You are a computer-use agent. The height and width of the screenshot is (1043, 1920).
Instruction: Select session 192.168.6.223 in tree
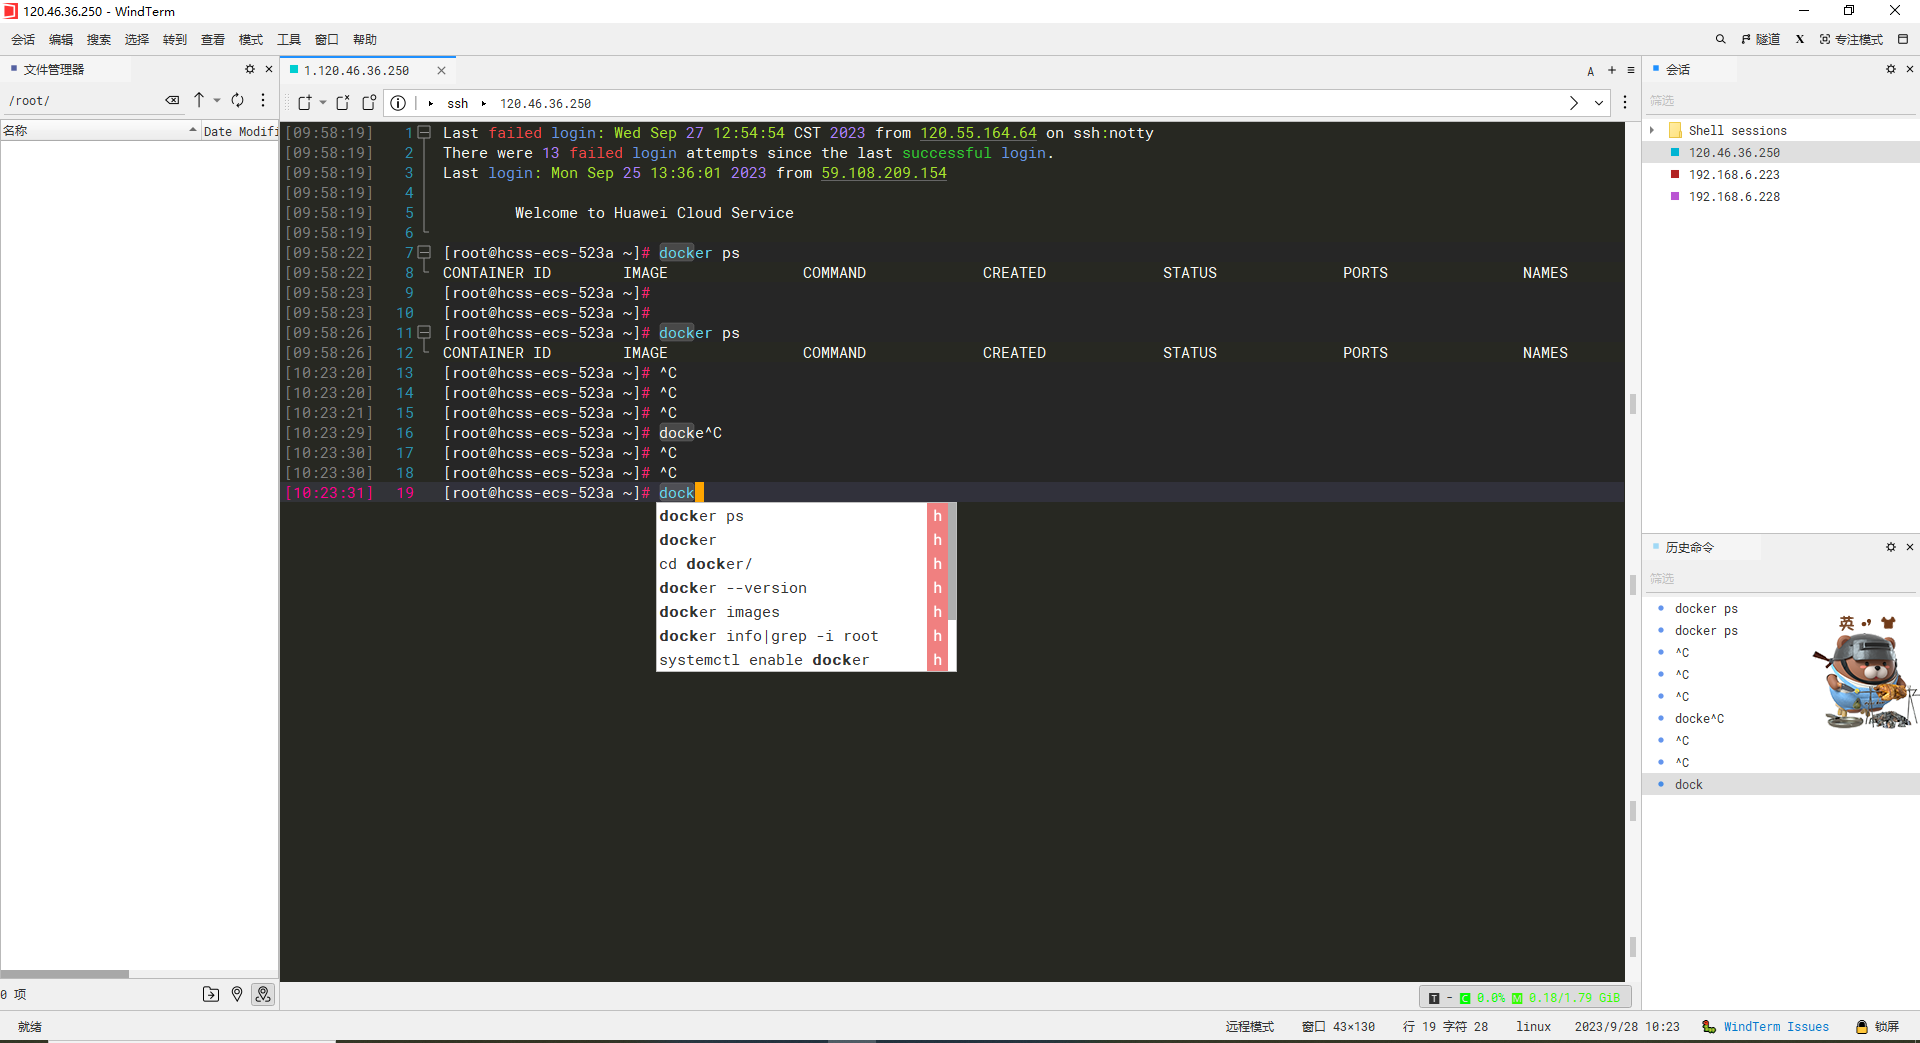[1780, 175]
